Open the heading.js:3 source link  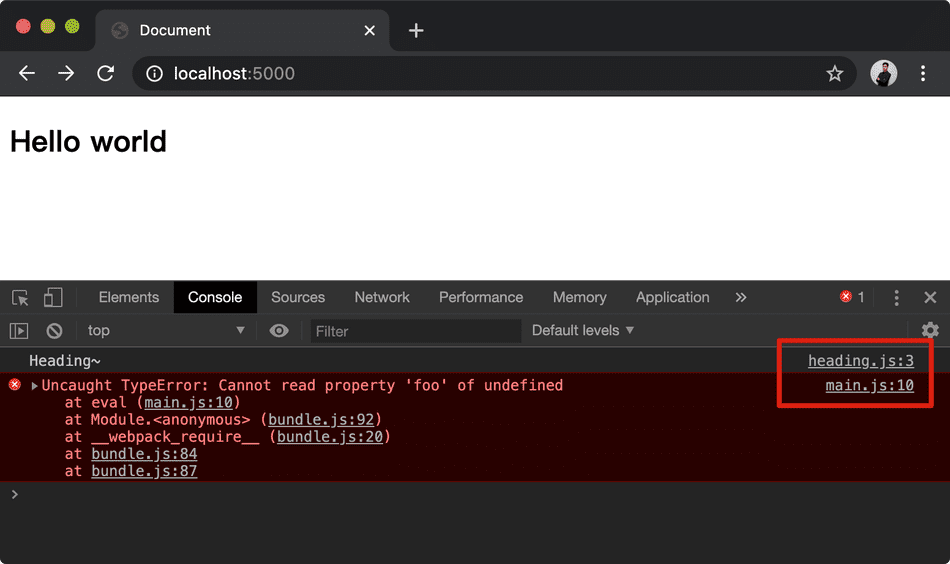[x=860, y=361]
